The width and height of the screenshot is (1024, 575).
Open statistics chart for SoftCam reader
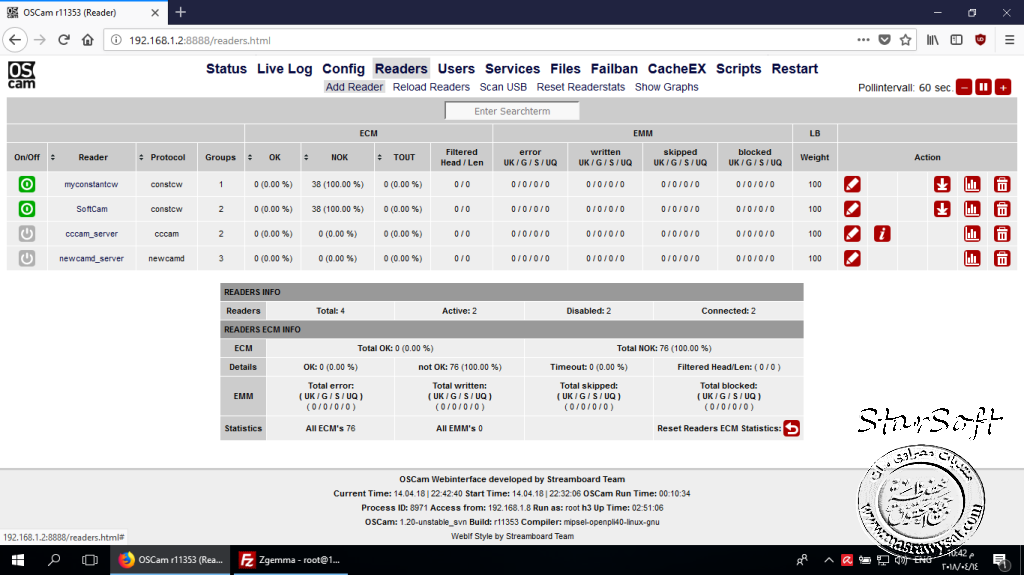click(x=972, y=209)
